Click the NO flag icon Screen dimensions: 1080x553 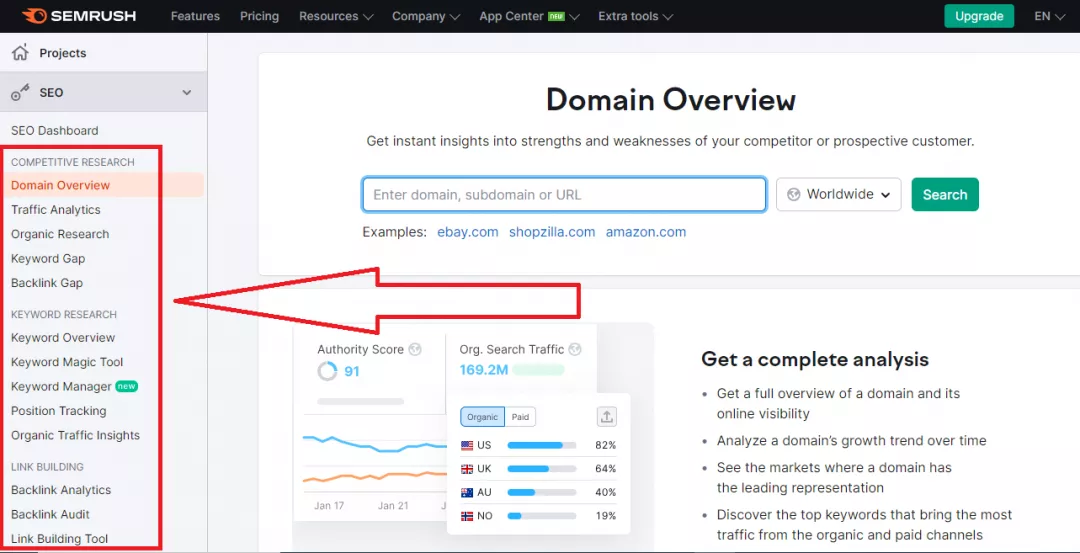pyautogui.click(x=467, y=516)
